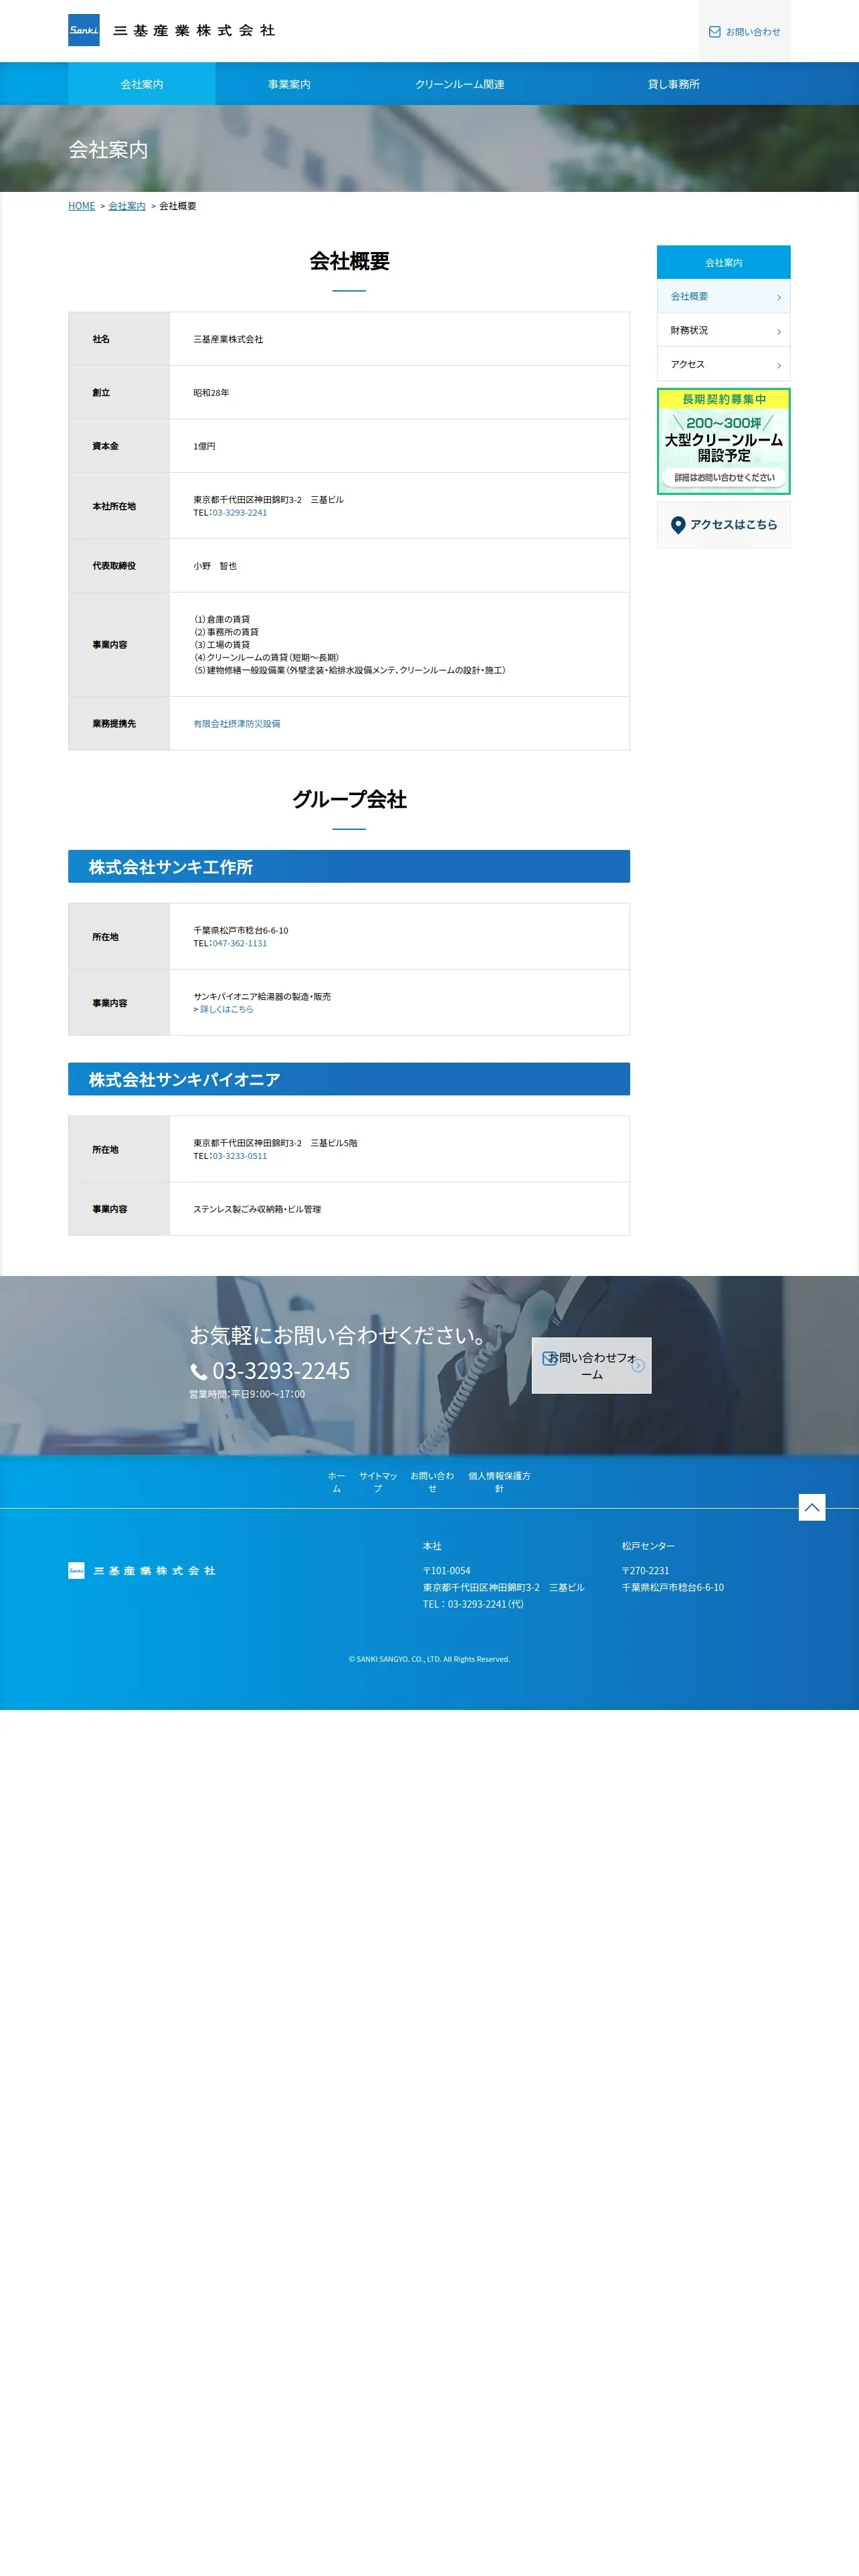The height and width of the screenshot is (2576, 859).
Task: Click the mail icon in the header contact button
Action: tap(715, 32)
